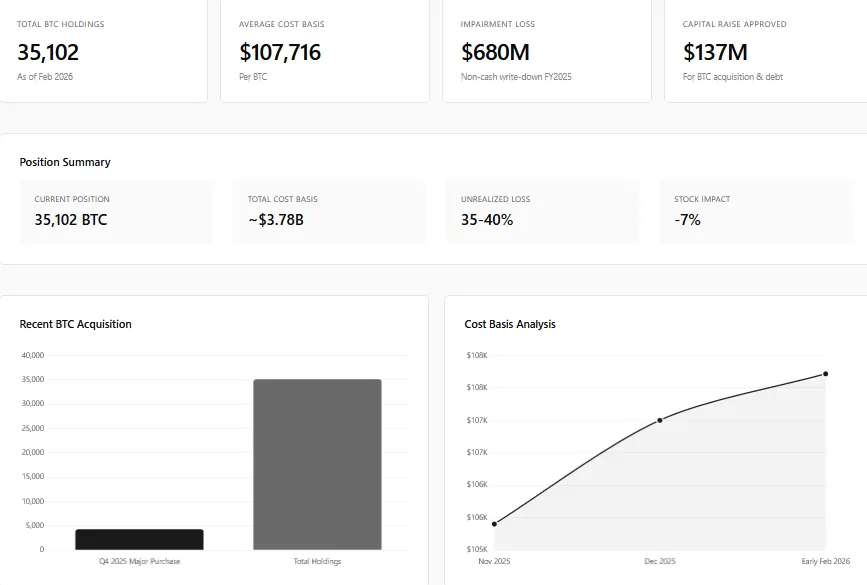Click the Nov 2025 data point on line
Viewport: 867px width, 585px height.
coord(494,524)
